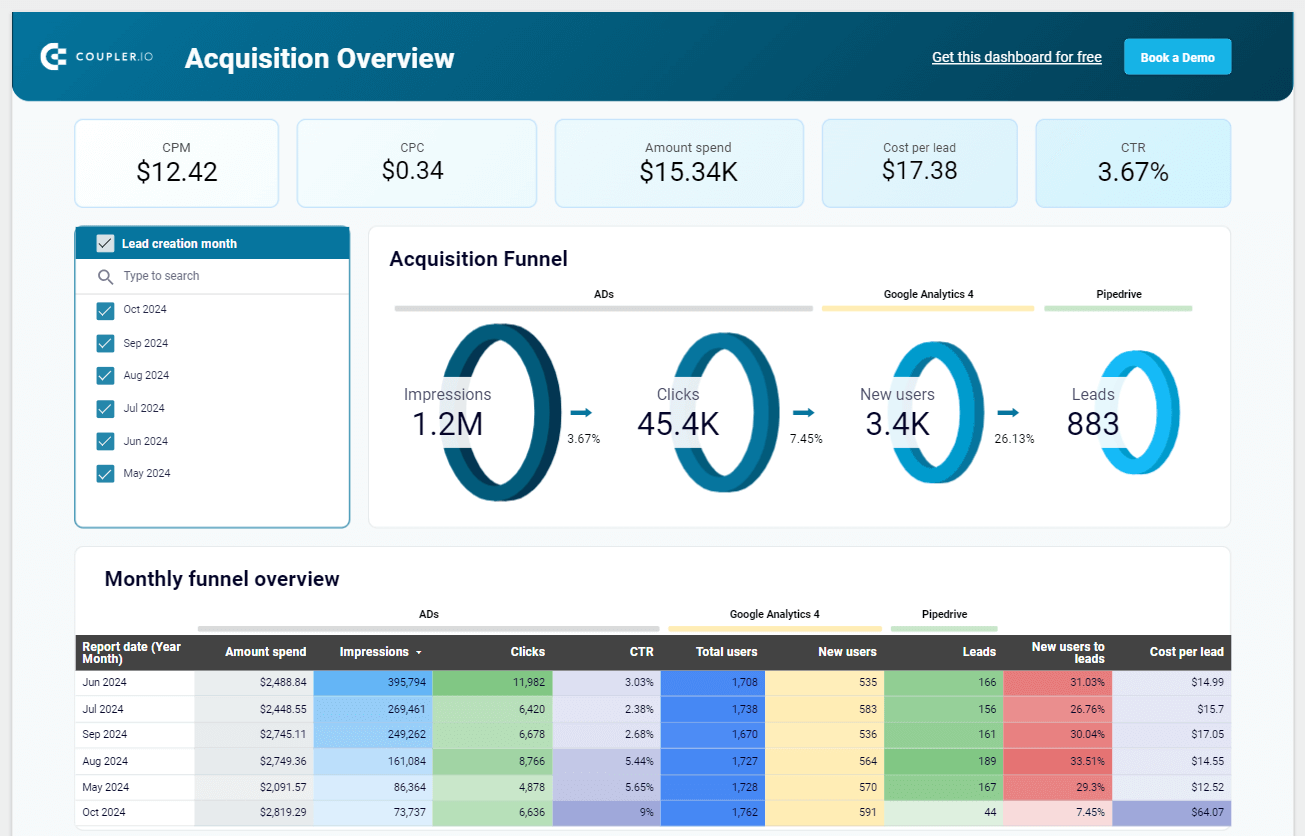Click the Impressions column sort arrow
This screenshot has height=836, width=1305.
(419, 653)
